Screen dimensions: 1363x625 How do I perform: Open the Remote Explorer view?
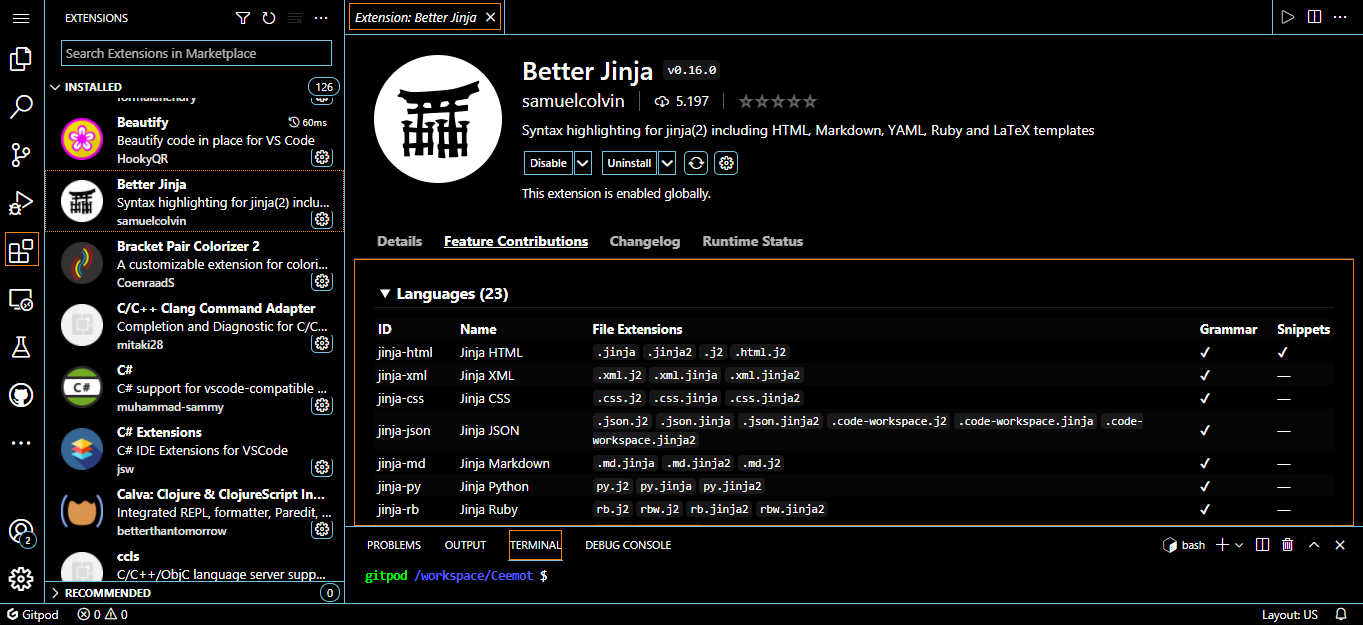[x=21, y=298]
